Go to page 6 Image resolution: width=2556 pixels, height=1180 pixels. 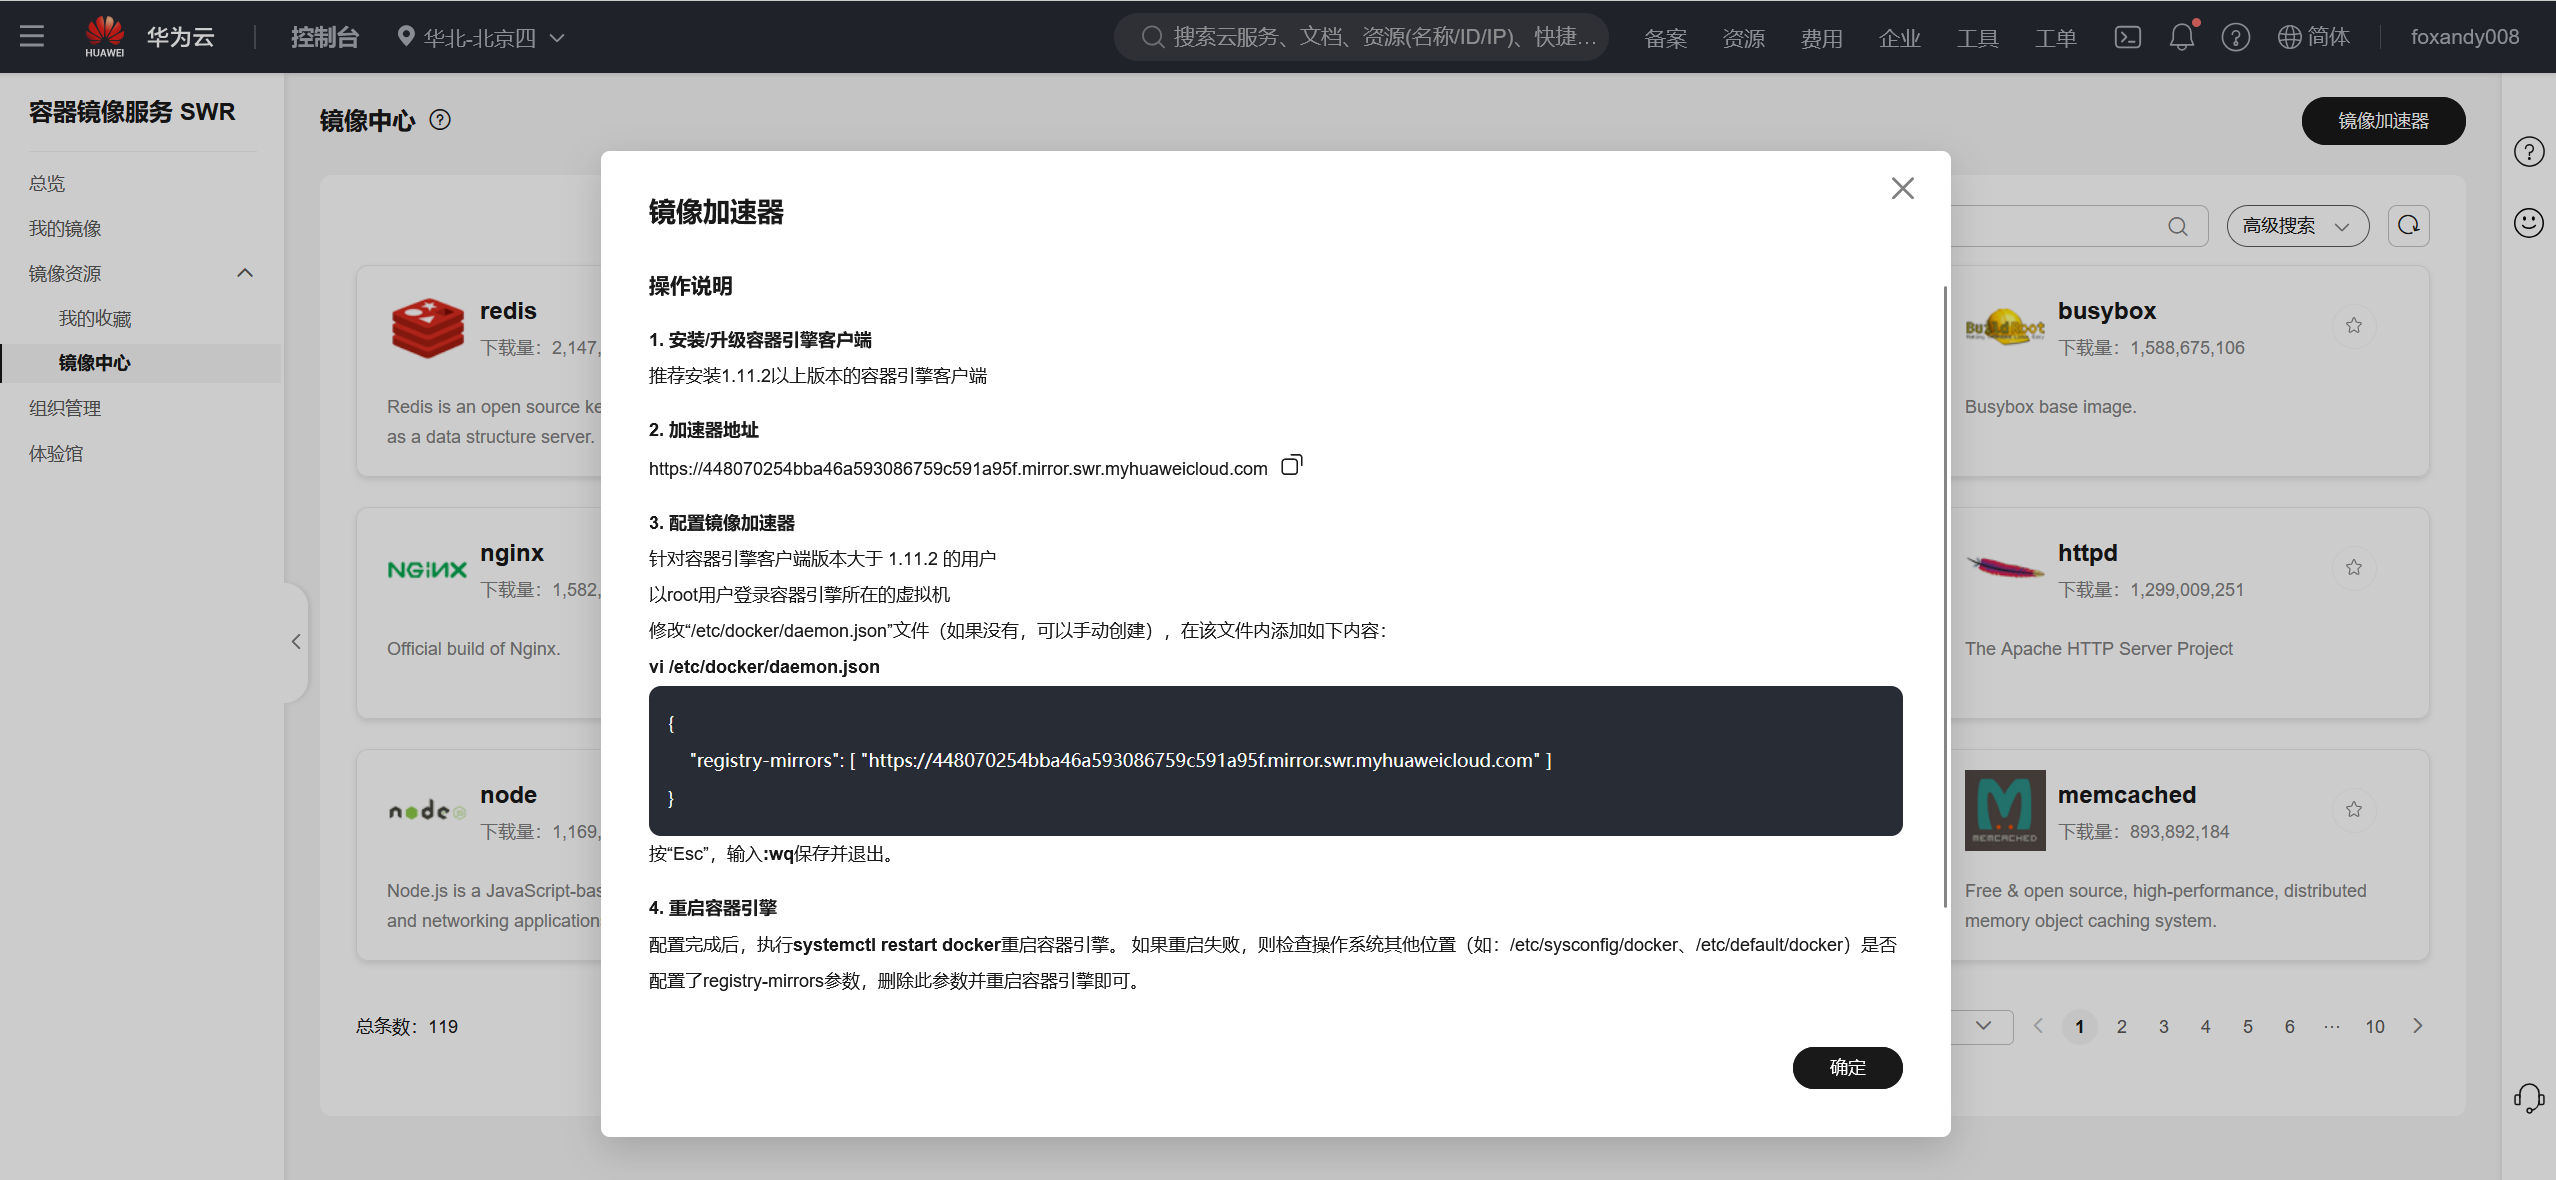click(x=2290, y=1027)
